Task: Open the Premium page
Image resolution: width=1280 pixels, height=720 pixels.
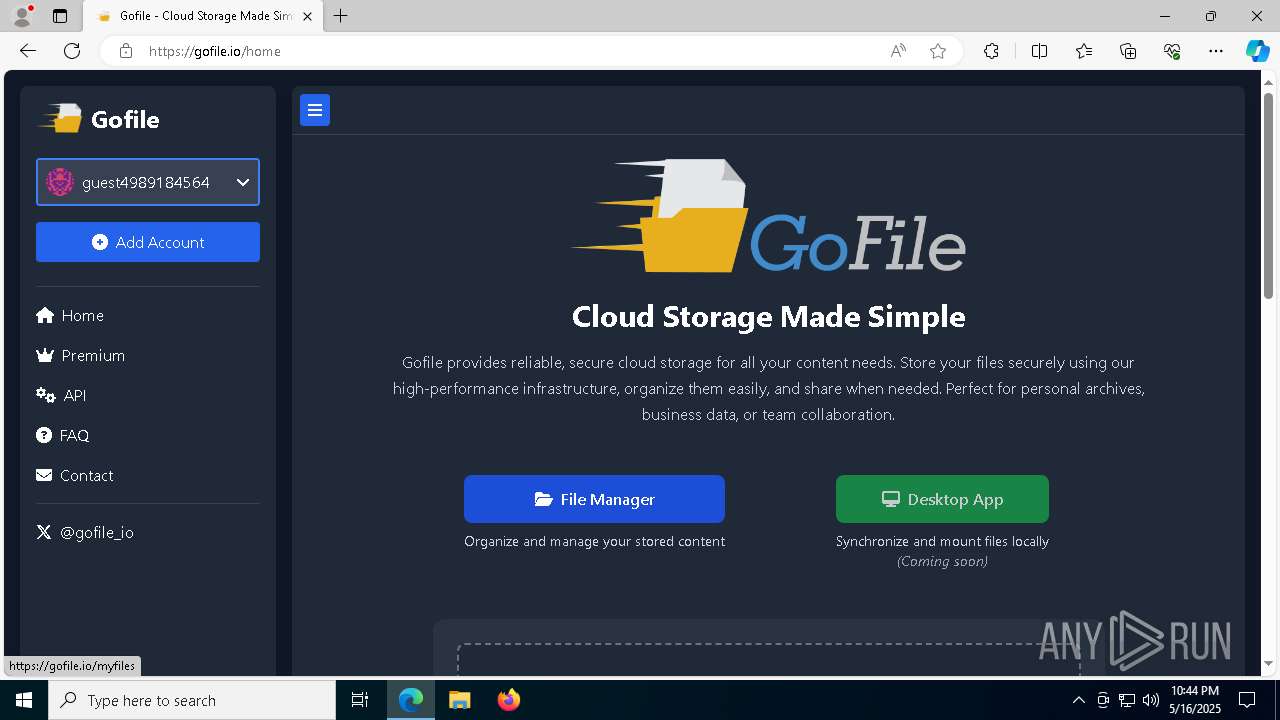Action: [x=80, y=355]
